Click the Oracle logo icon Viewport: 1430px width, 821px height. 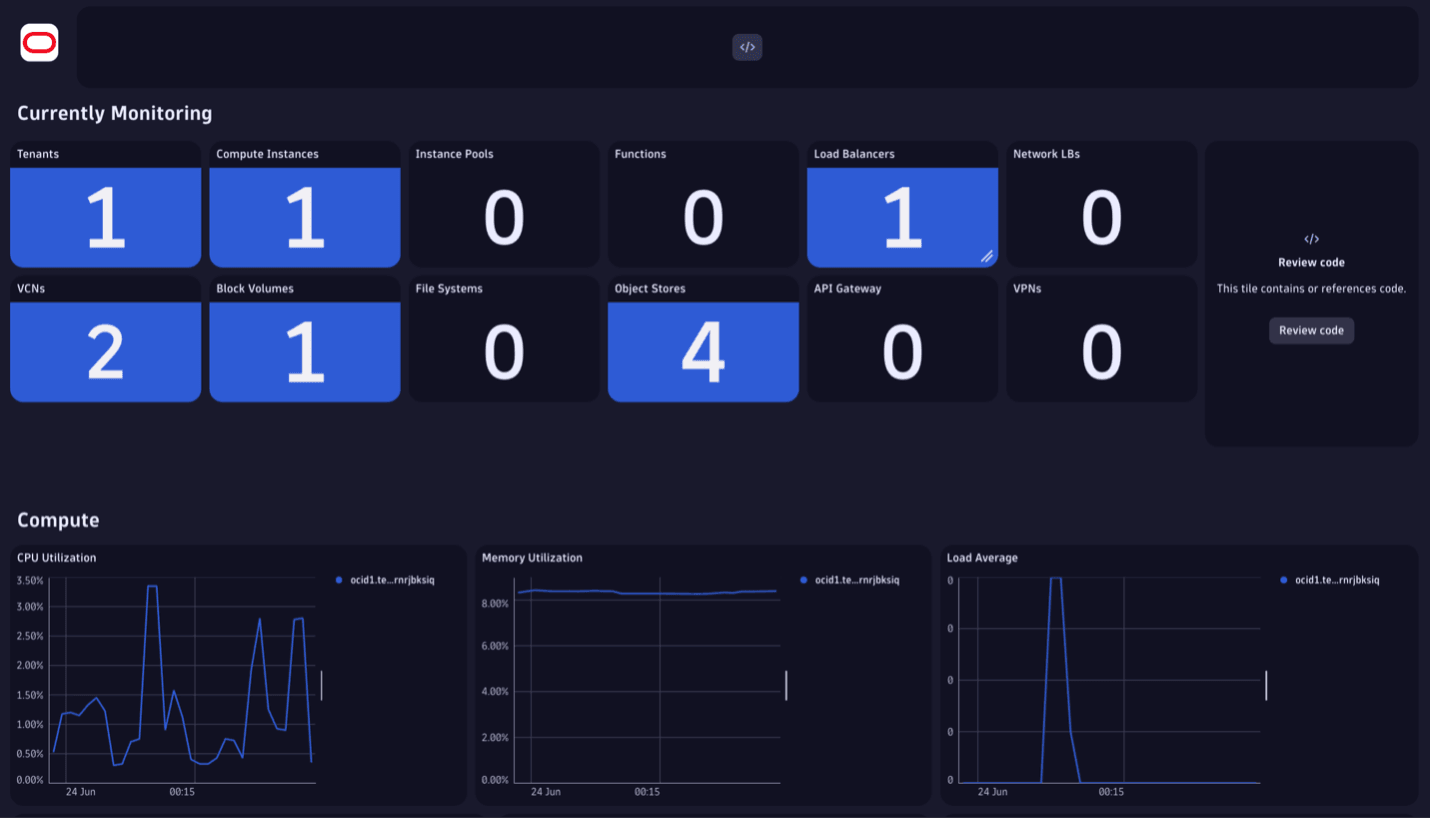pyautogui.click(x=39, y=43)
